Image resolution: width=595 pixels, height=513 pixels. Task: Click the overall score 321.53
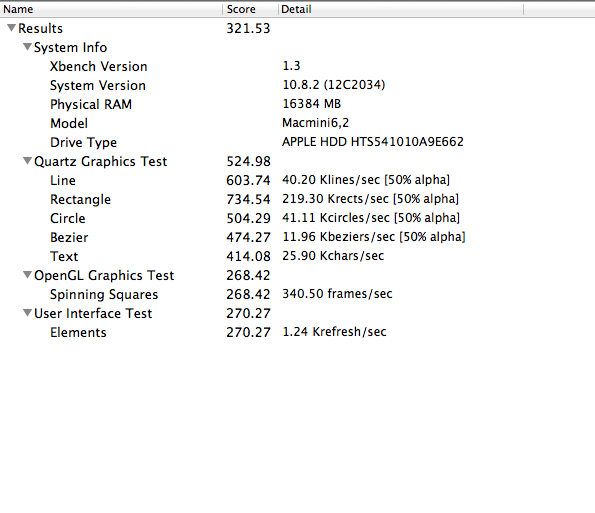[x=248, y=28]
